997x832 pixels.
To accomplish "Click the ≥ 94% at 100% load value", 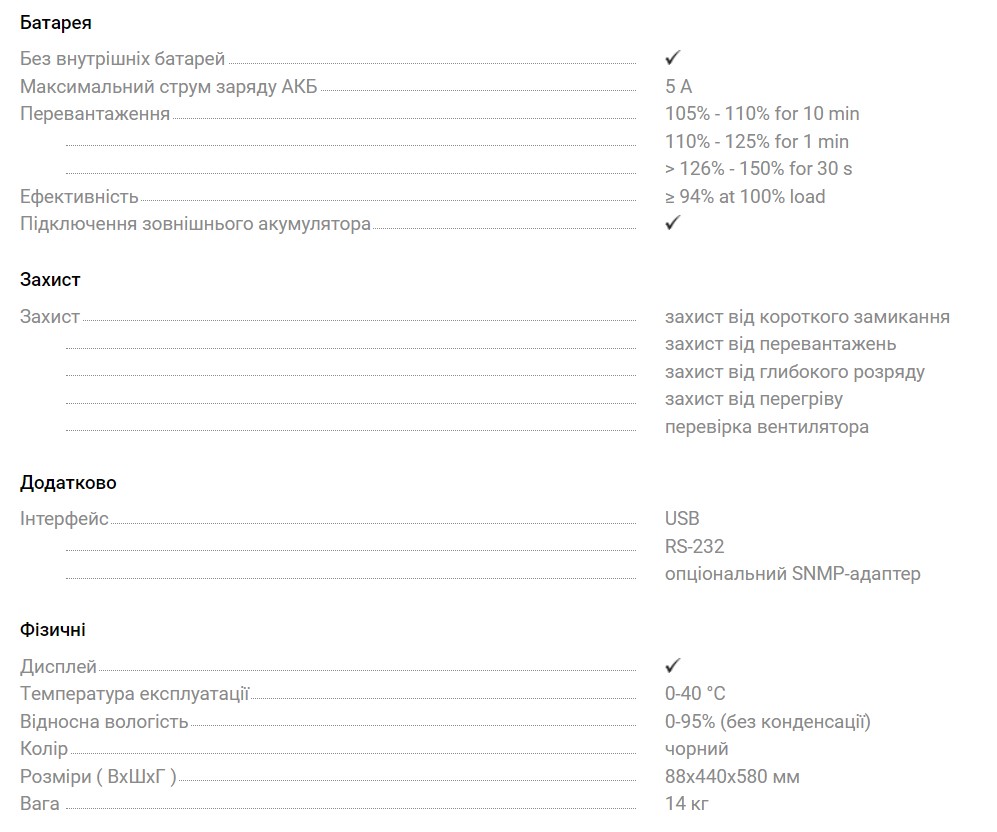I will point(745,196).
